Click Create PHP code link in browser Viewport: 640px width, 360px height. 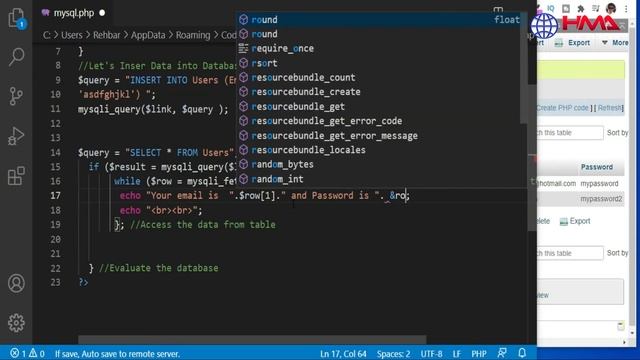click(x=562, y=108)
